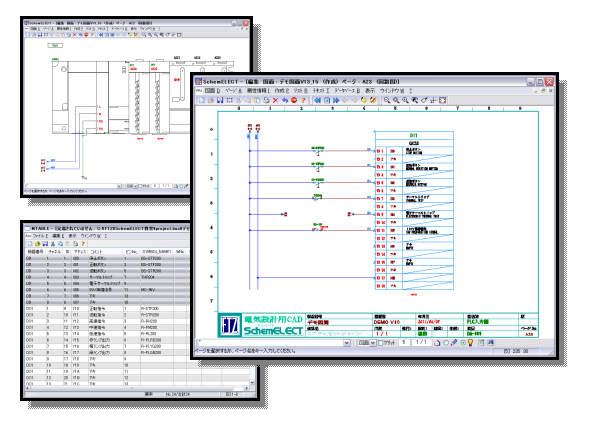589x439 pixels.
Task: Click the コメント column header in NTABLE
Action: pos(106,252)
